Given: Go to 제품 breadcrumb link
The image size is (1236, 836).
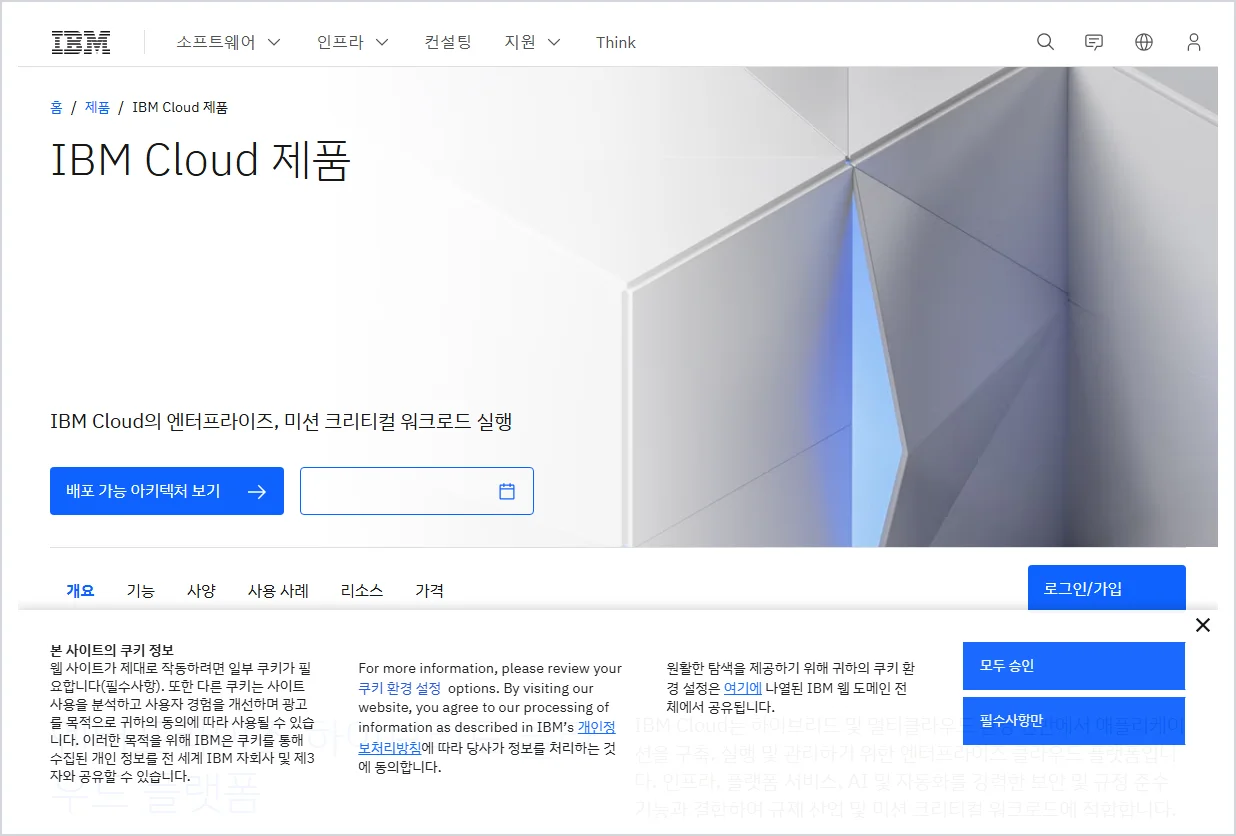Looking at the screenshot, I should click(x=97, y=107).
